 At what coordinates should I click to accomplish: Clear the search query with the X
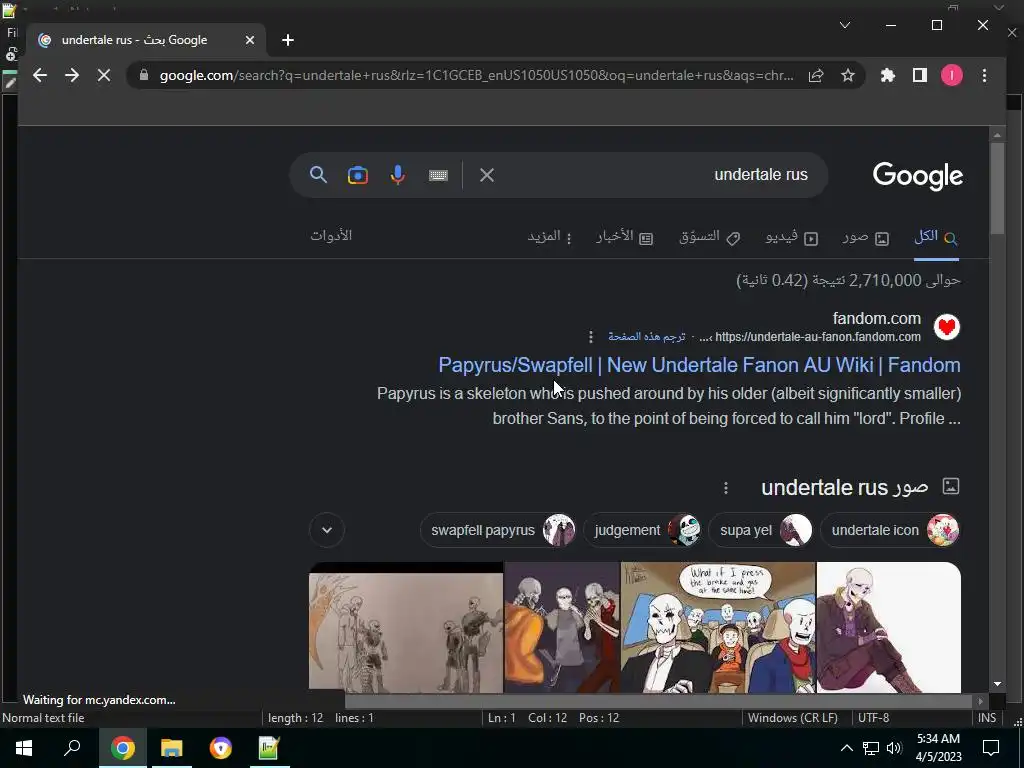[x=487, y=174]
